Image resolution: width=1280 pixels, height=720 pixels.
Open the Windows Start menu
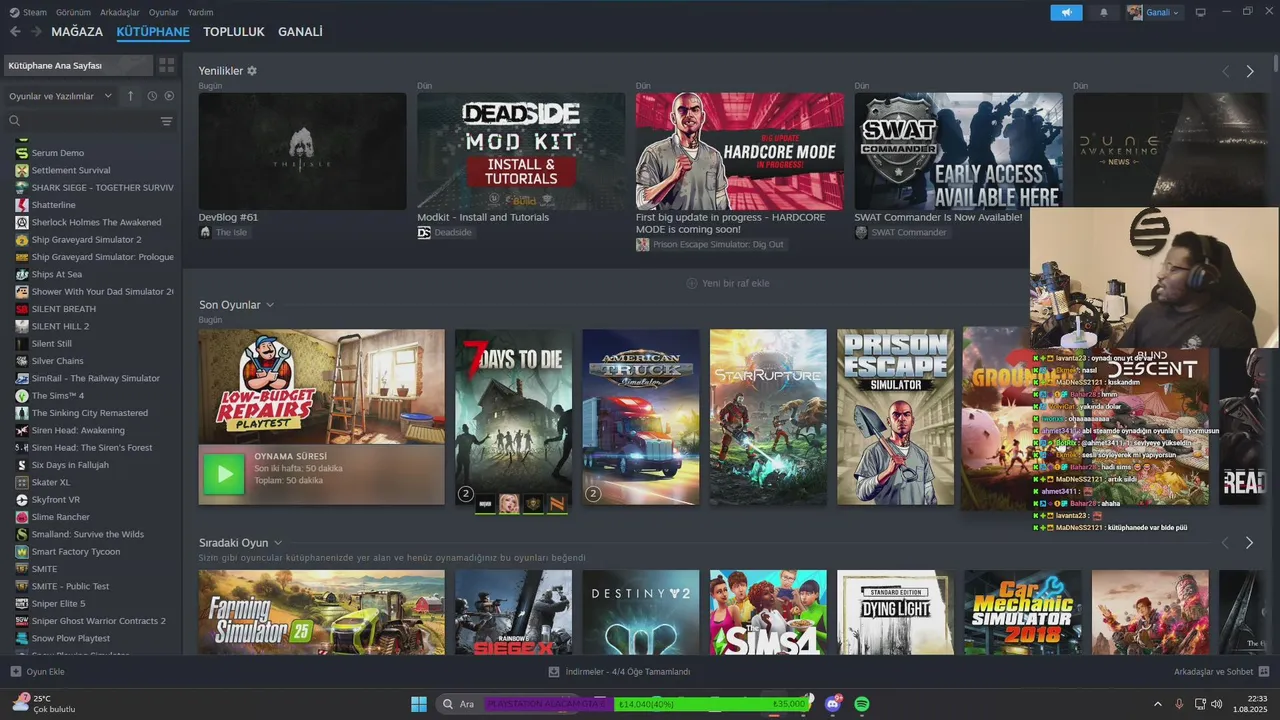click(x=419, y=704)
